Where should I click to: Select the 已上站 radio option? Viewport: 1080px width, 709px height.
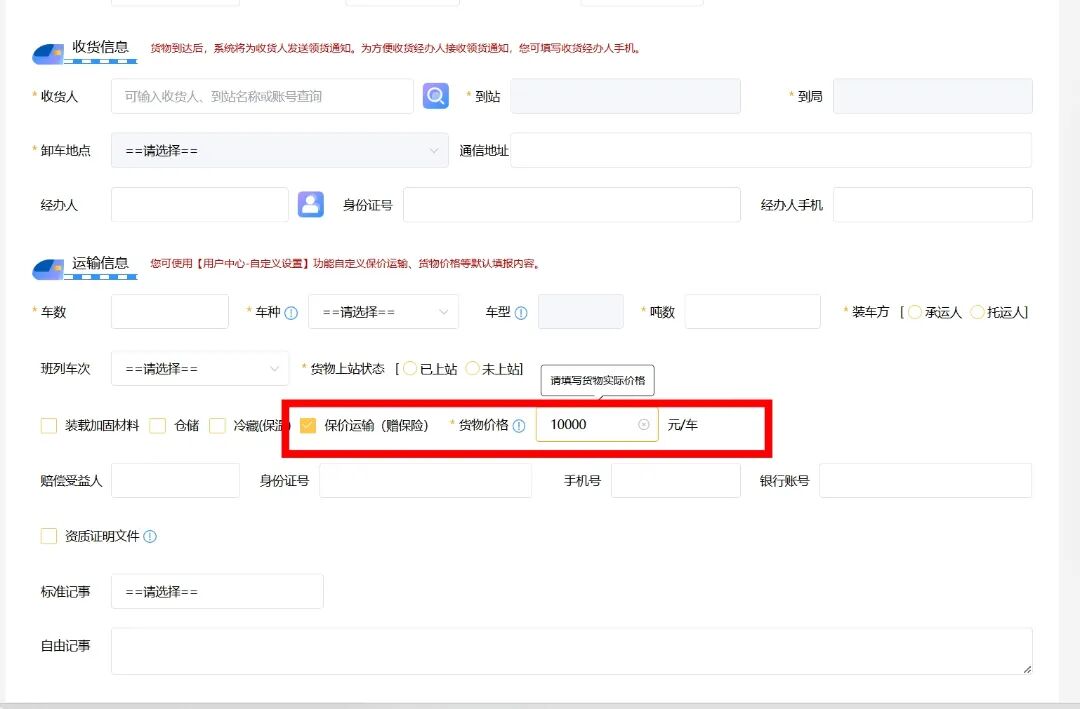click(x=410, y=369)
